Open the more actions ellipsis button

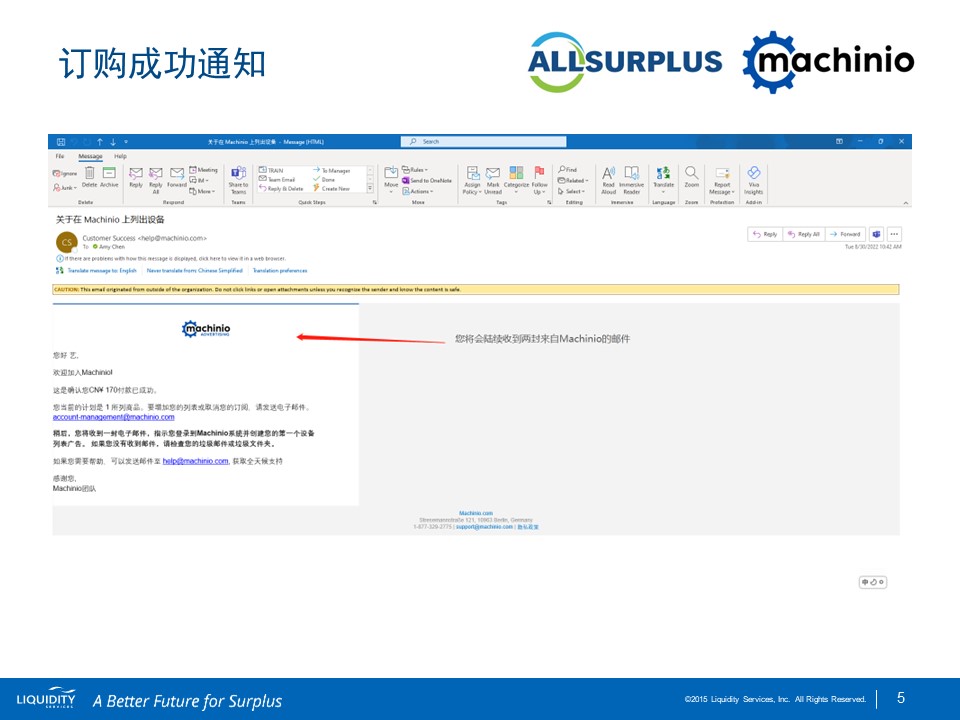(894, 234)
